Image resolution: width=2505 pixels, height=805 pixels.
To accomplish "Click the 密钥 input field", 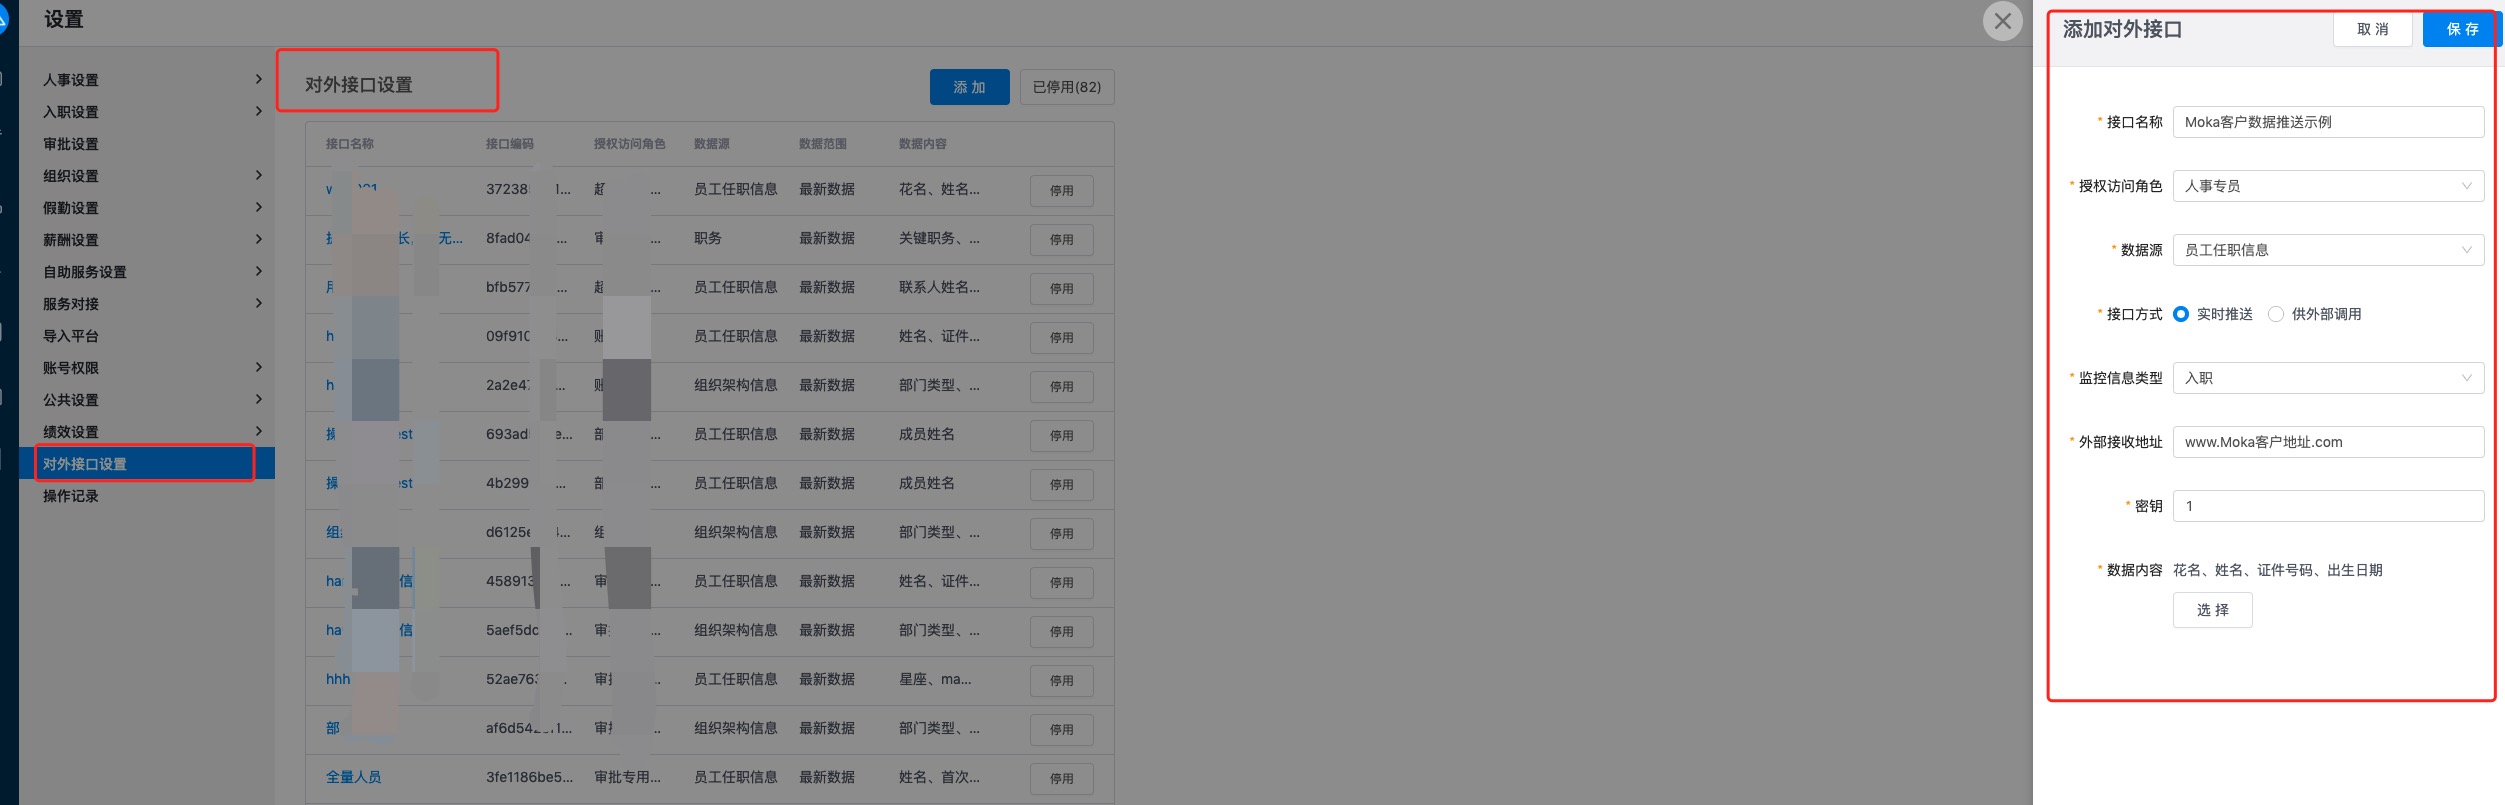I will (2328, 506).
